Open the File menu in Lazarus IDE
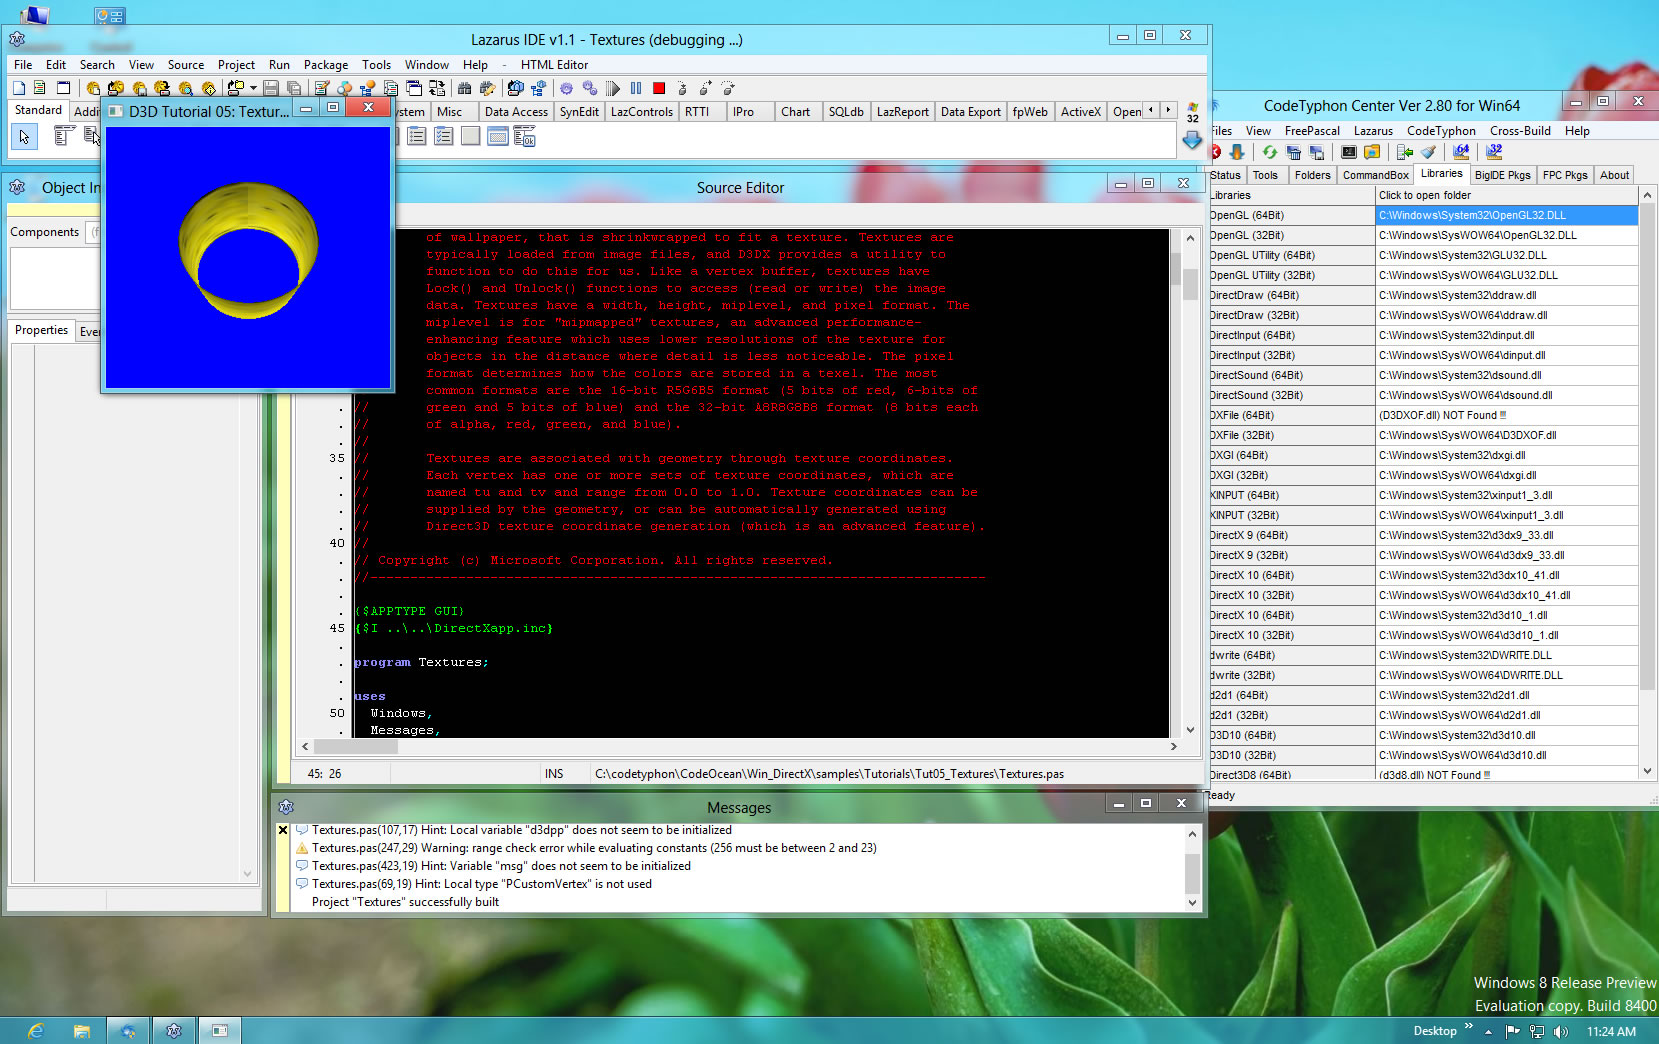The width and height of the screenshot is (1659, 1044). pos(23,64)
